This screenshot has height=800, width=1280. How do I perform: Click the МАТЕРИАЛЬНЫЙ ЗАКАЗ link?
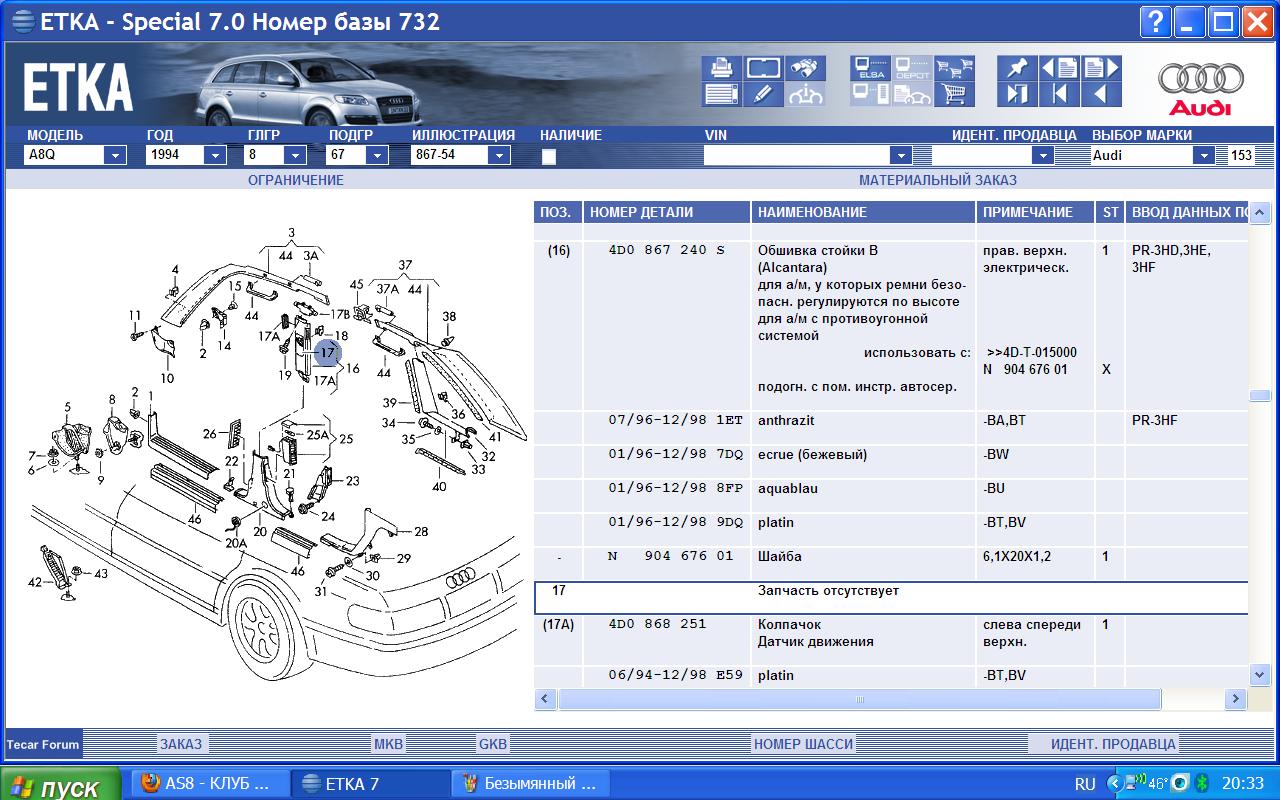point(937,180)
